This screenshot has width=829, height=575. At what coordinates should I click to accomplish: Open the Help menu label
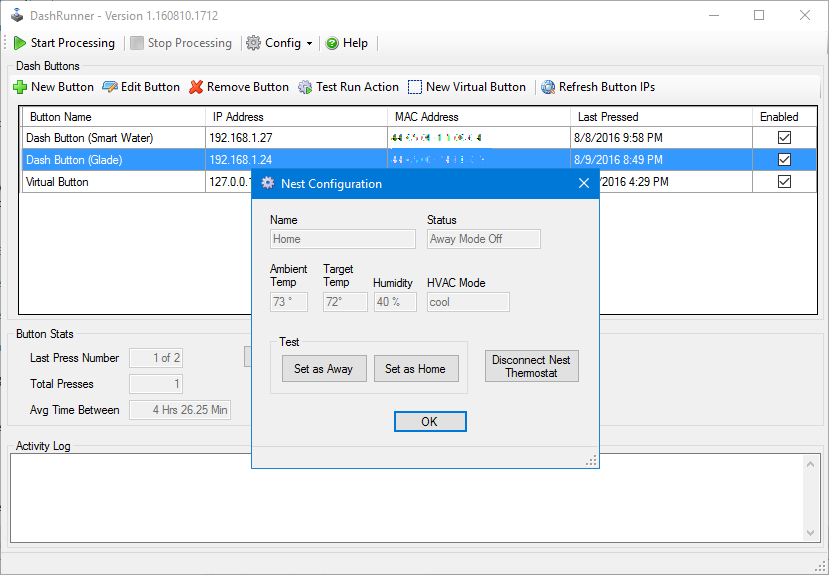coord(355,43)
